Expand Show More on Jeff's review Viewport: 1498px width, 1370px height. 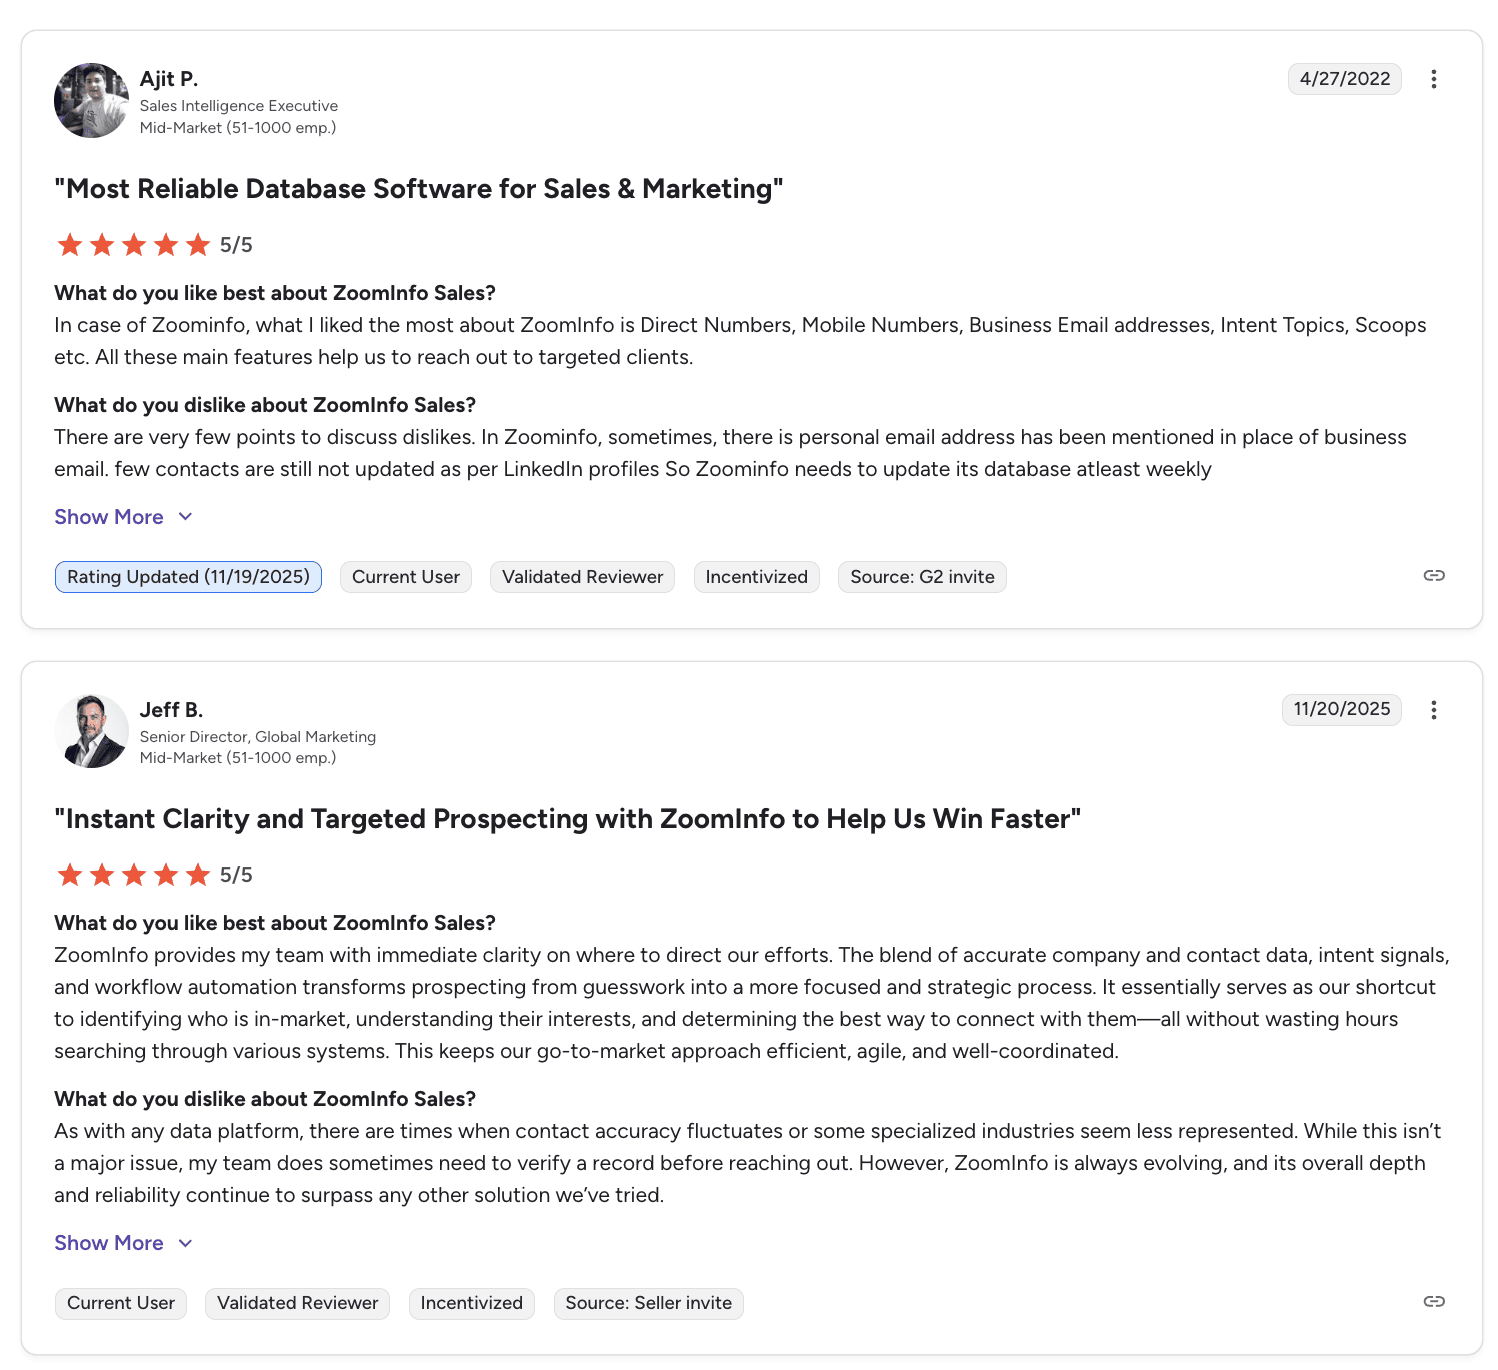[x=109, y=1243]
